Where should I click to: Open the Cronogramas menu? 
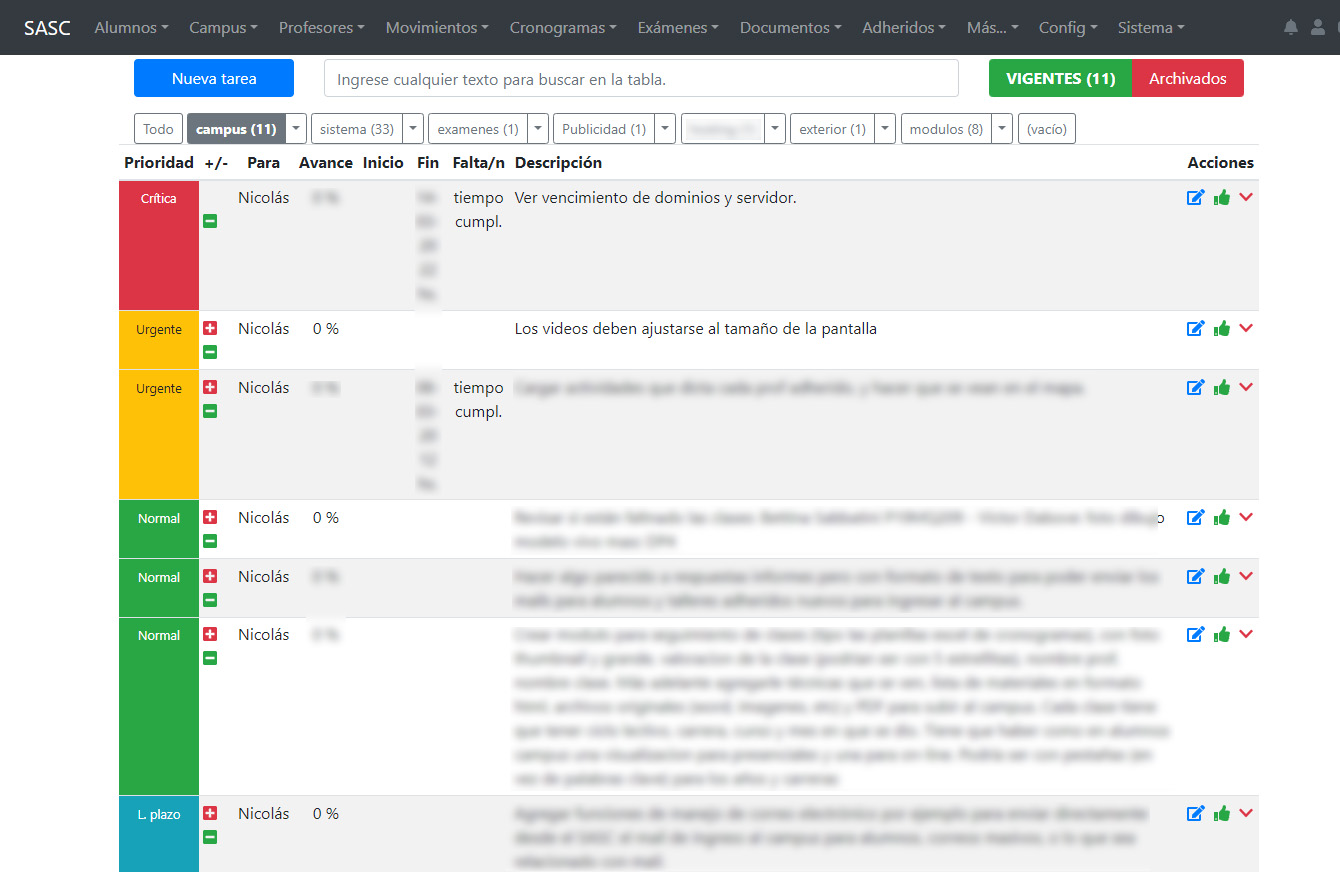pos(563,28)
